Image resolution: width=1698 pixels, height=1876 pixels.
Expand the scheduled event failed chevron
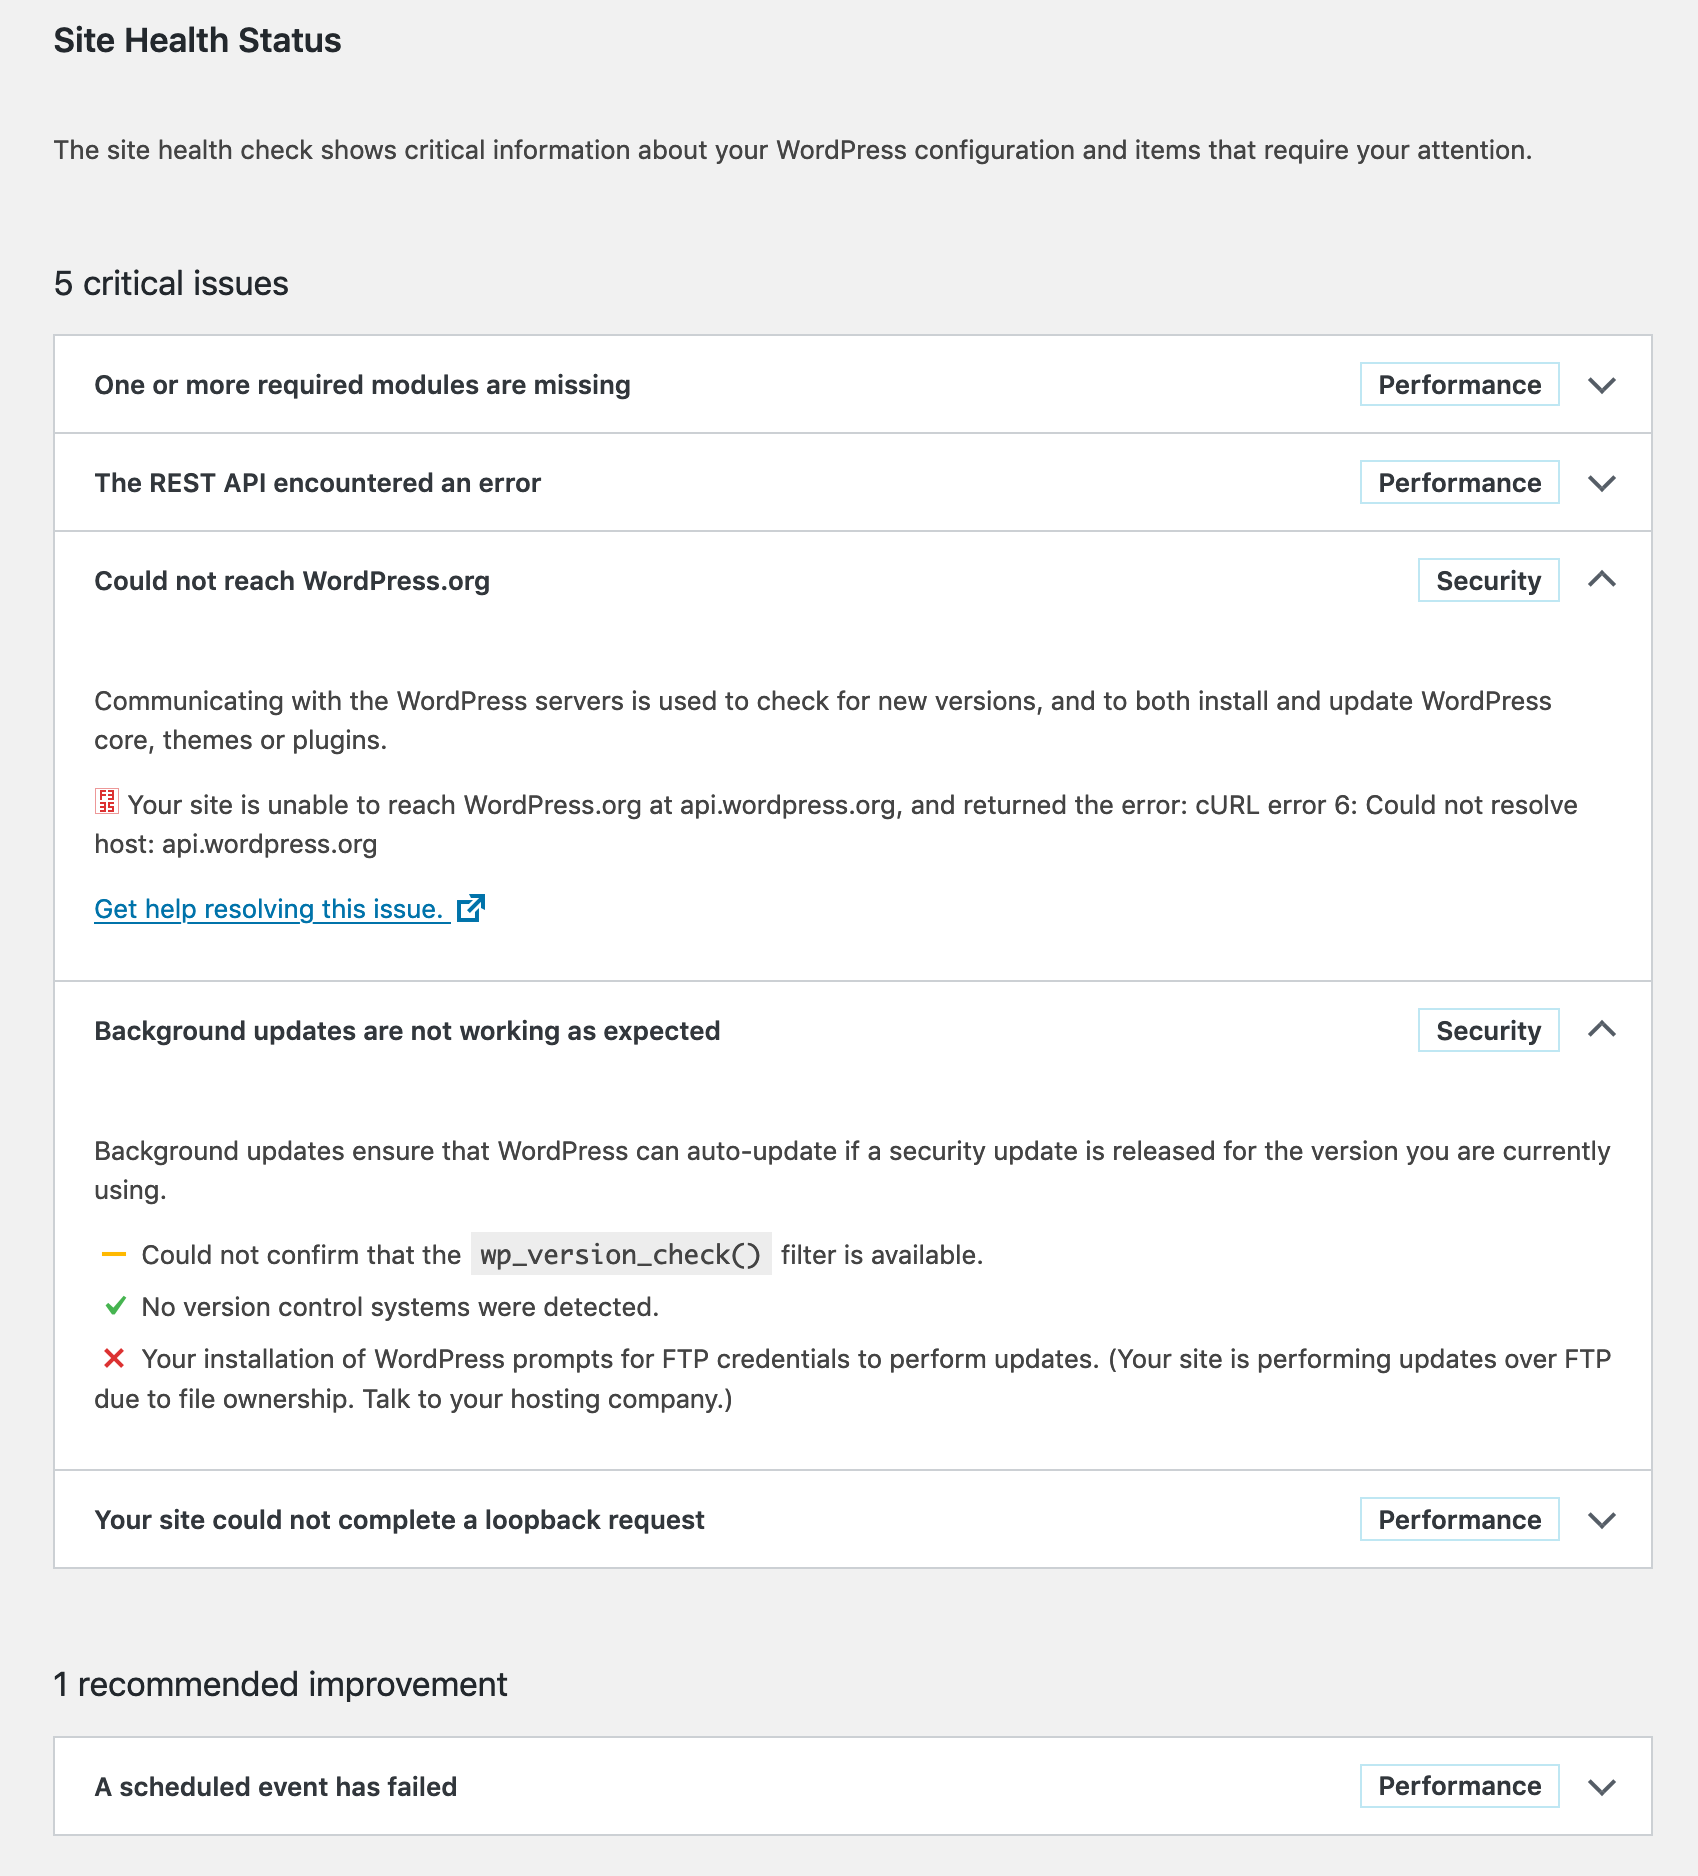click(x=1602, y=1787)
